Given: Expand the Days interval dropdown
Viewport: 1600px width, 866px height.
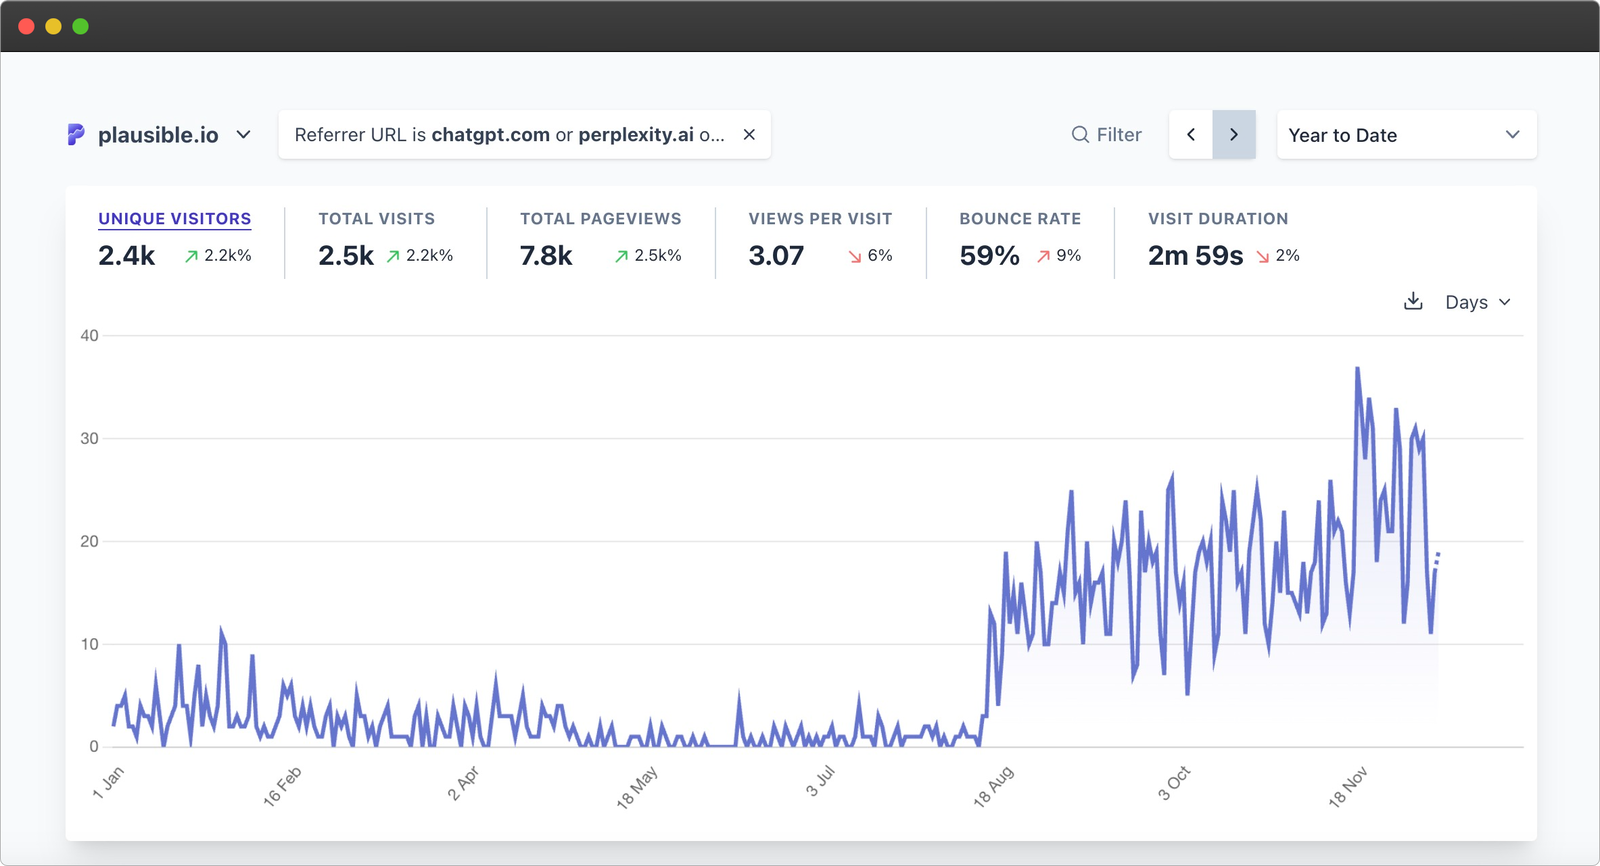Looking at the screenshot, I should pyautogui.click(x=1478, y=302).
